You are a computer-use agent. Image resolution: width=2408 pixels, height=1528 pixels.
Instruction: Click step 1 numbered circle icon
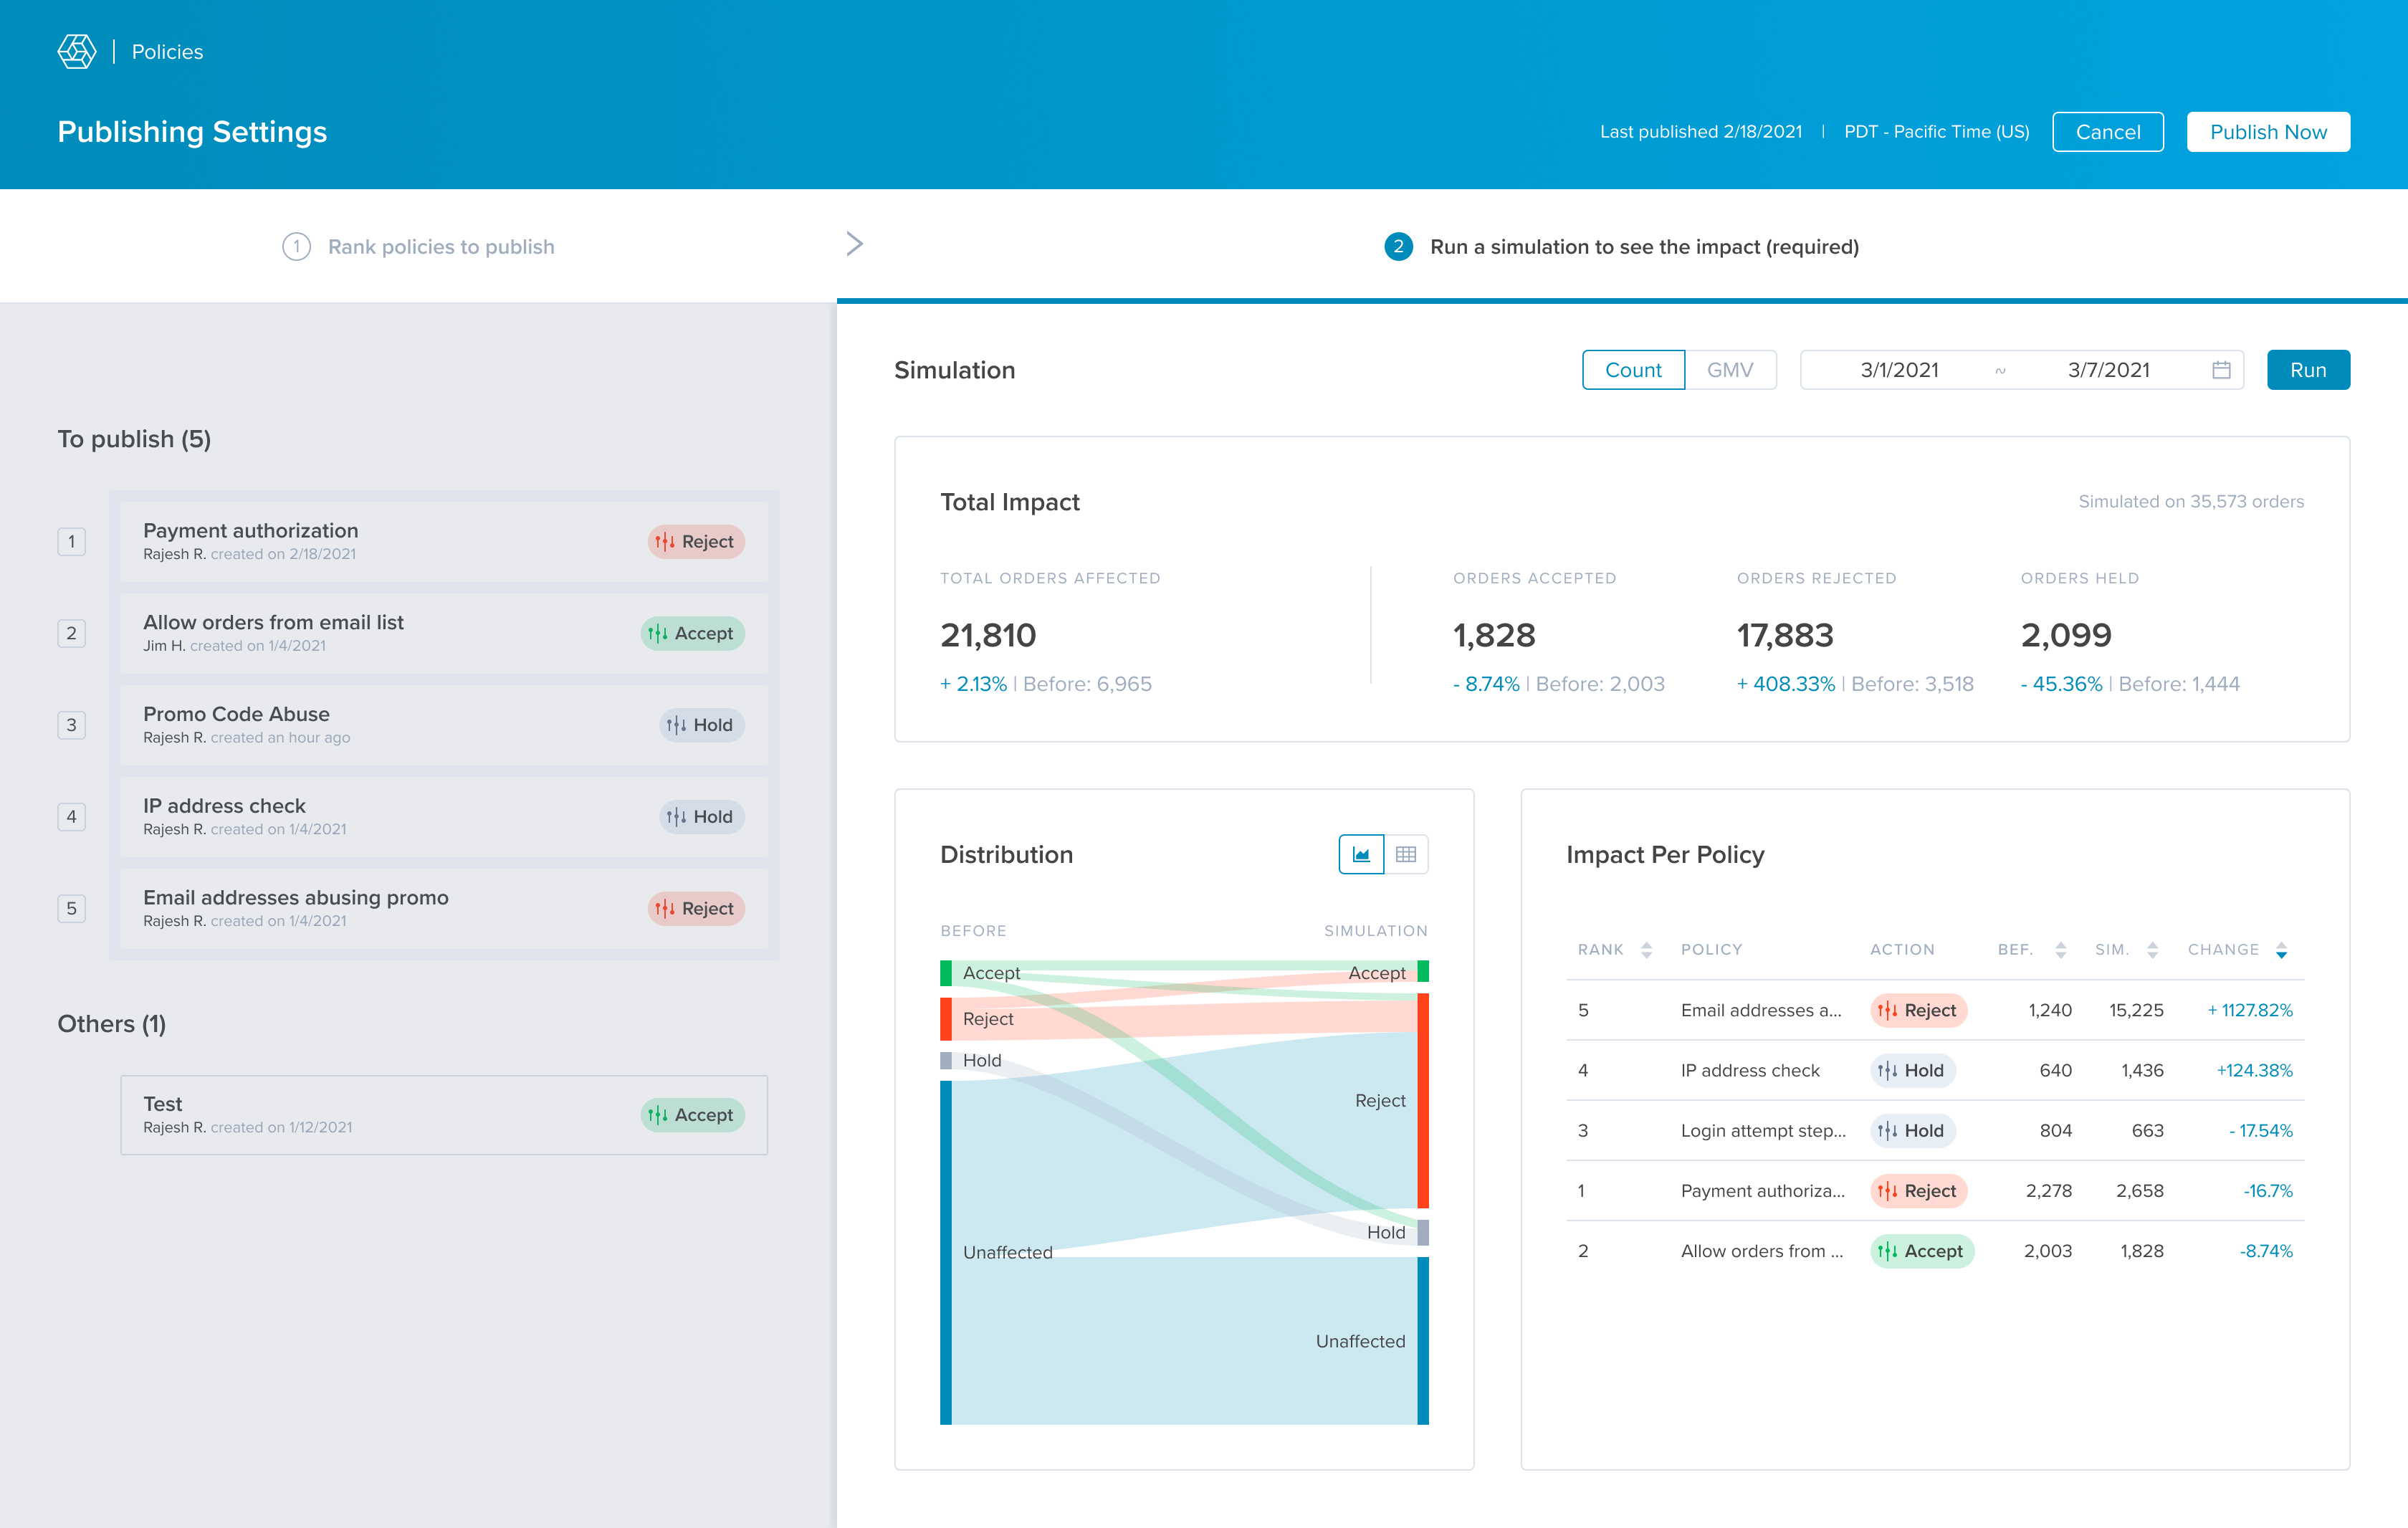(296, 246)
